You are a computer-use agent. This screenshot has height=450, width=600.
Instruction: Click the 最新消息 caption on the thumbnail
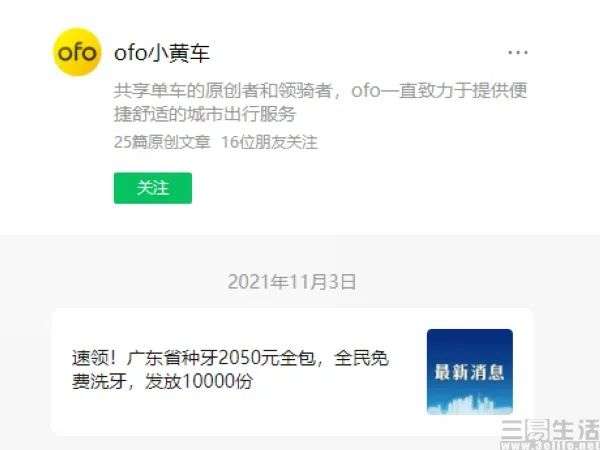coord(470,372)
